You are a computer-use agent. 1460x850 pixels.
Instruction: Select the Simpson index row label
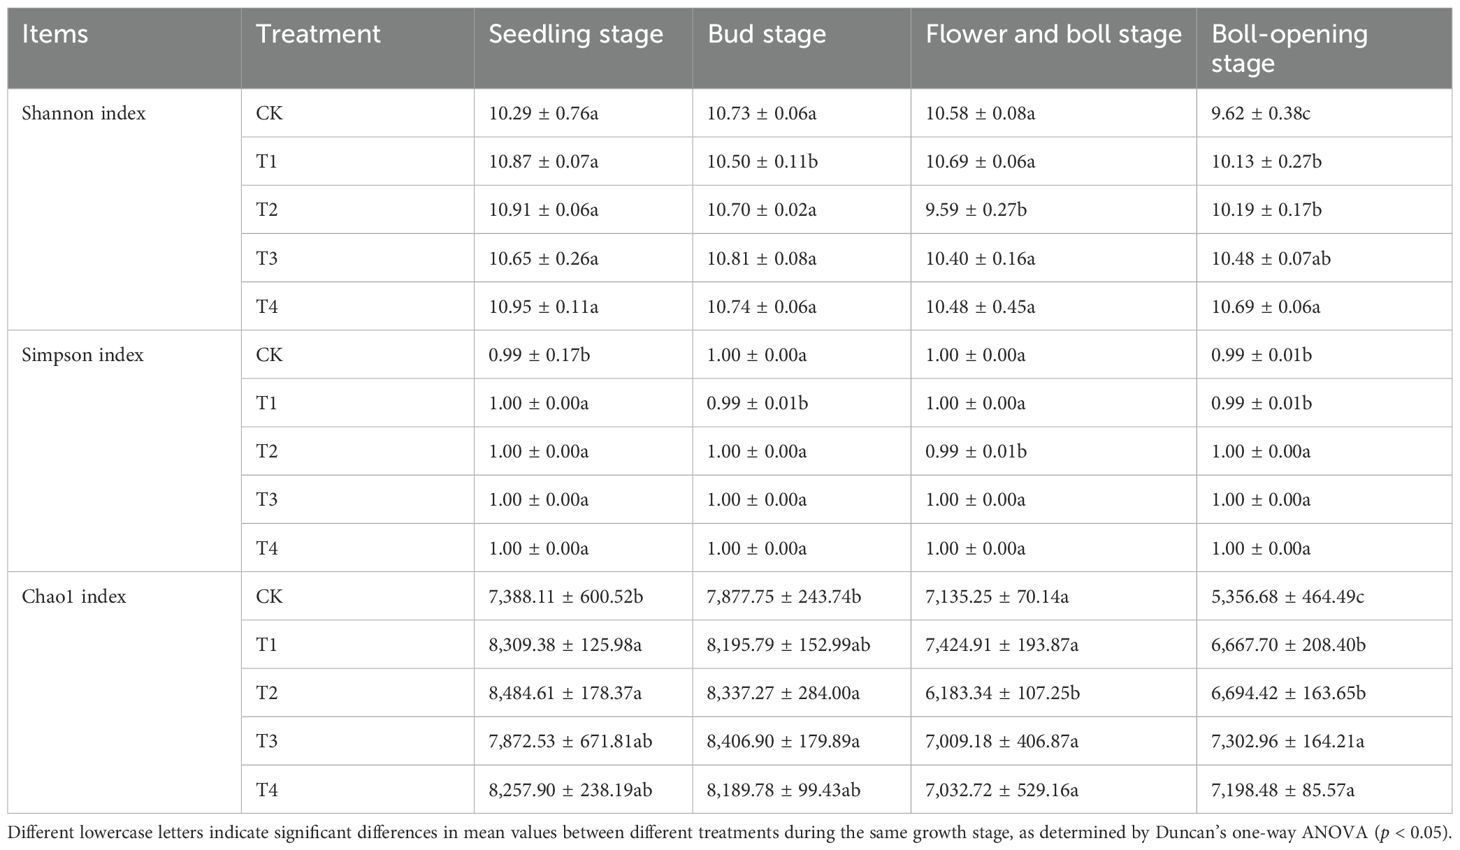[x=83, y=355]
